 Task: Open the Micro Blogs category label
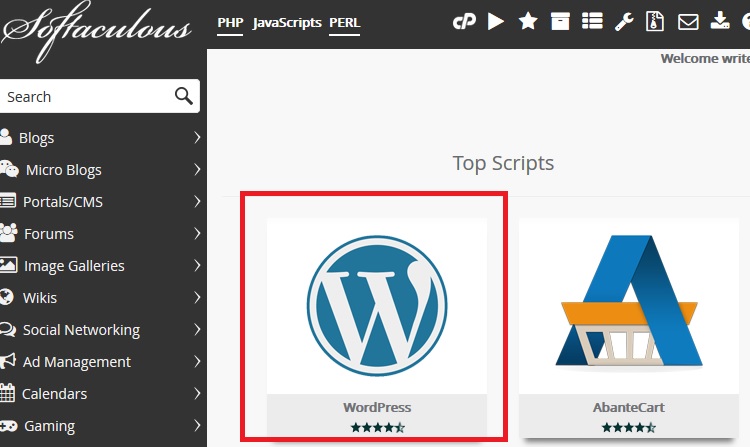click(x=64, y=170)
